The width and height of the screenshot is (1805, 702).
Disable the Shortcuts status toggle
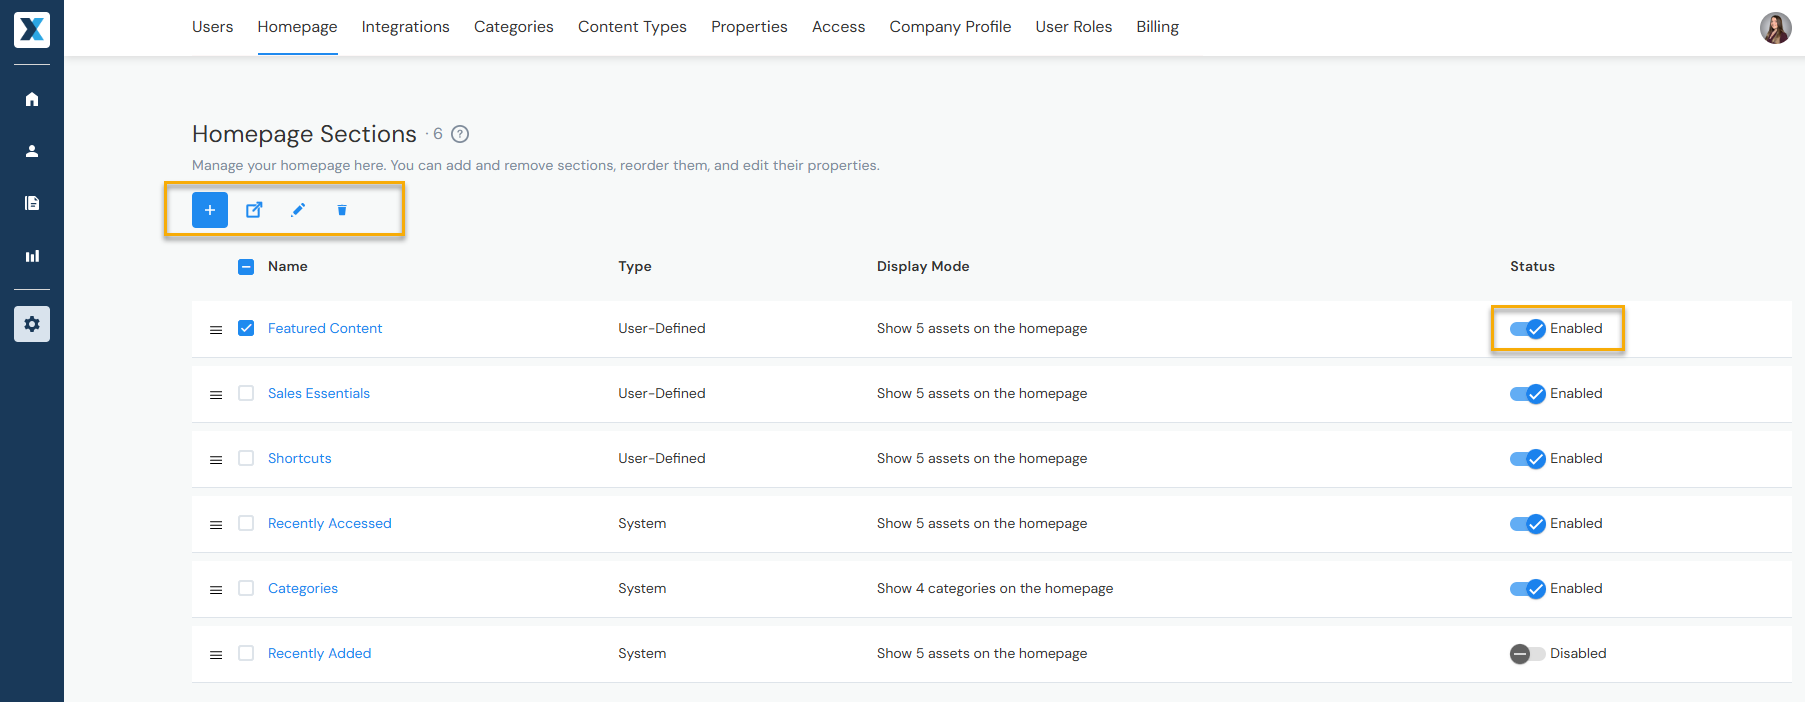coord(1527,459)
